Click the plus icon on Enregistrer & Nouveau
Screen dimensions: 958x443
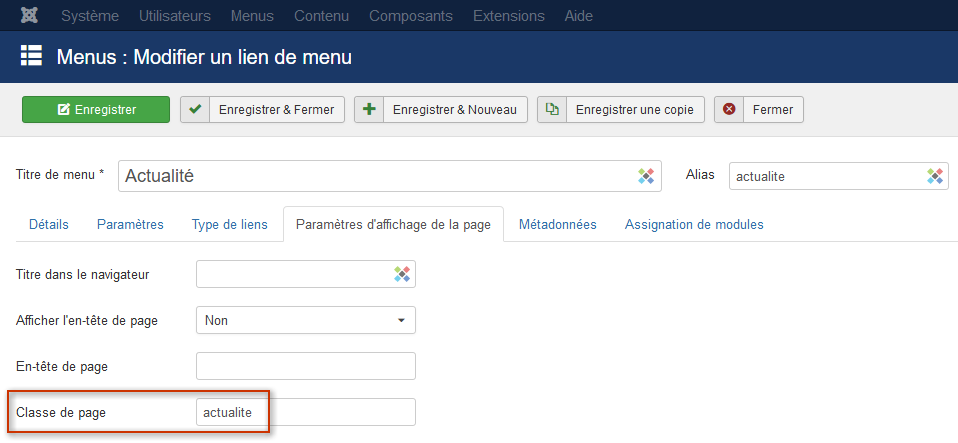point(369,109)
